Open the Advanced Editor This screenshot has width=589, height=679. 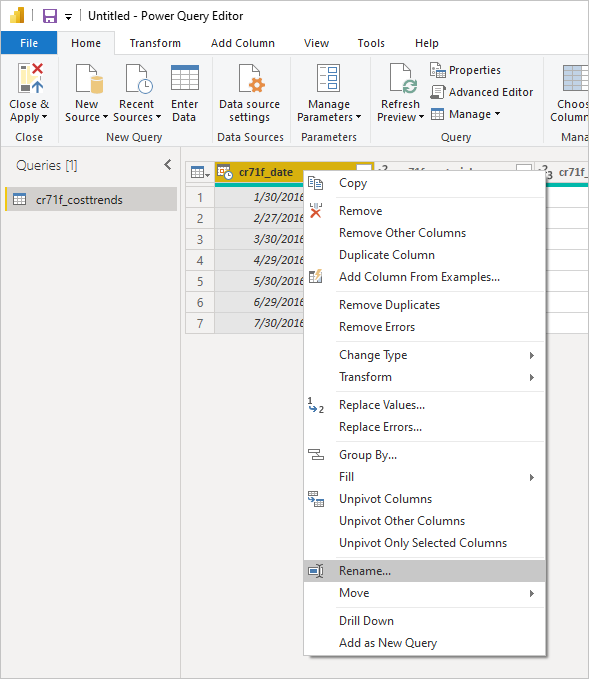pos(481,92)
